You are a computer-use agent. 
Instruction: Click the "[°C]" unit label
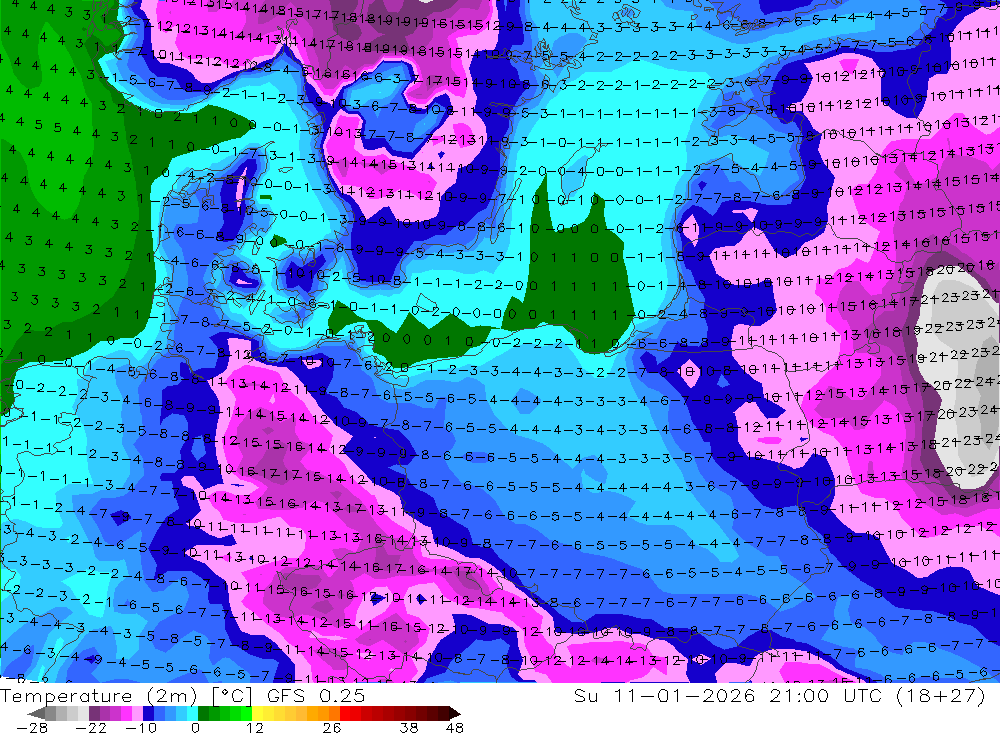pos(232,695)
